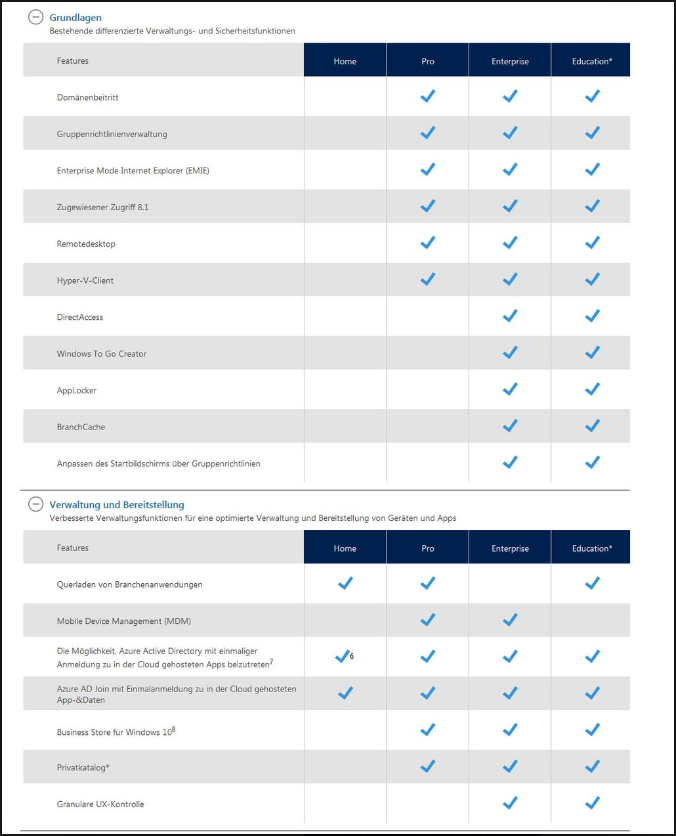Click the Home checkmark for Azure AD Join

click(345, 693)
